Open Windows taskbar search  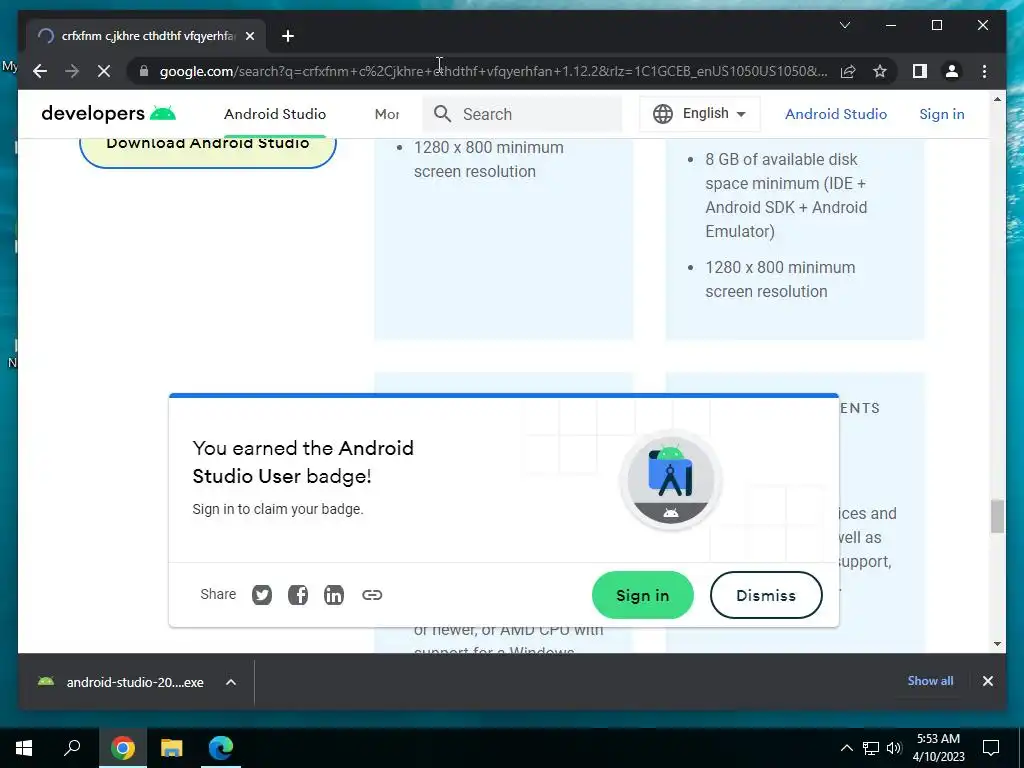(x=72, y=748)
